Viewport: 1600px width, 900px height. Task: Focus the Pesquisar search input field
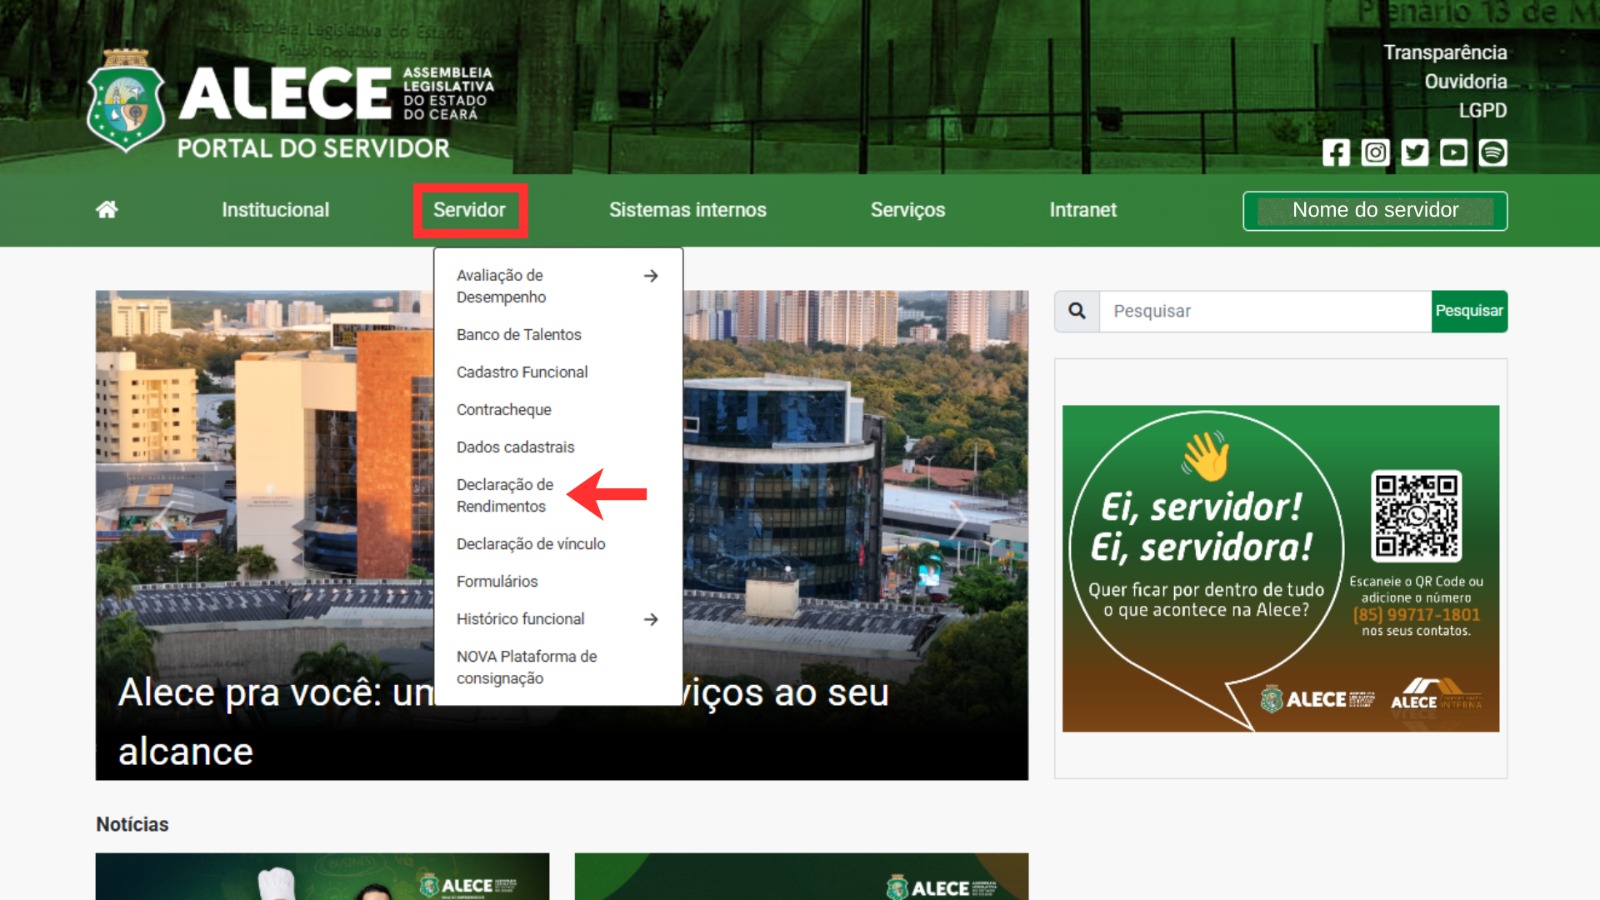click(x=1264, y=311)
